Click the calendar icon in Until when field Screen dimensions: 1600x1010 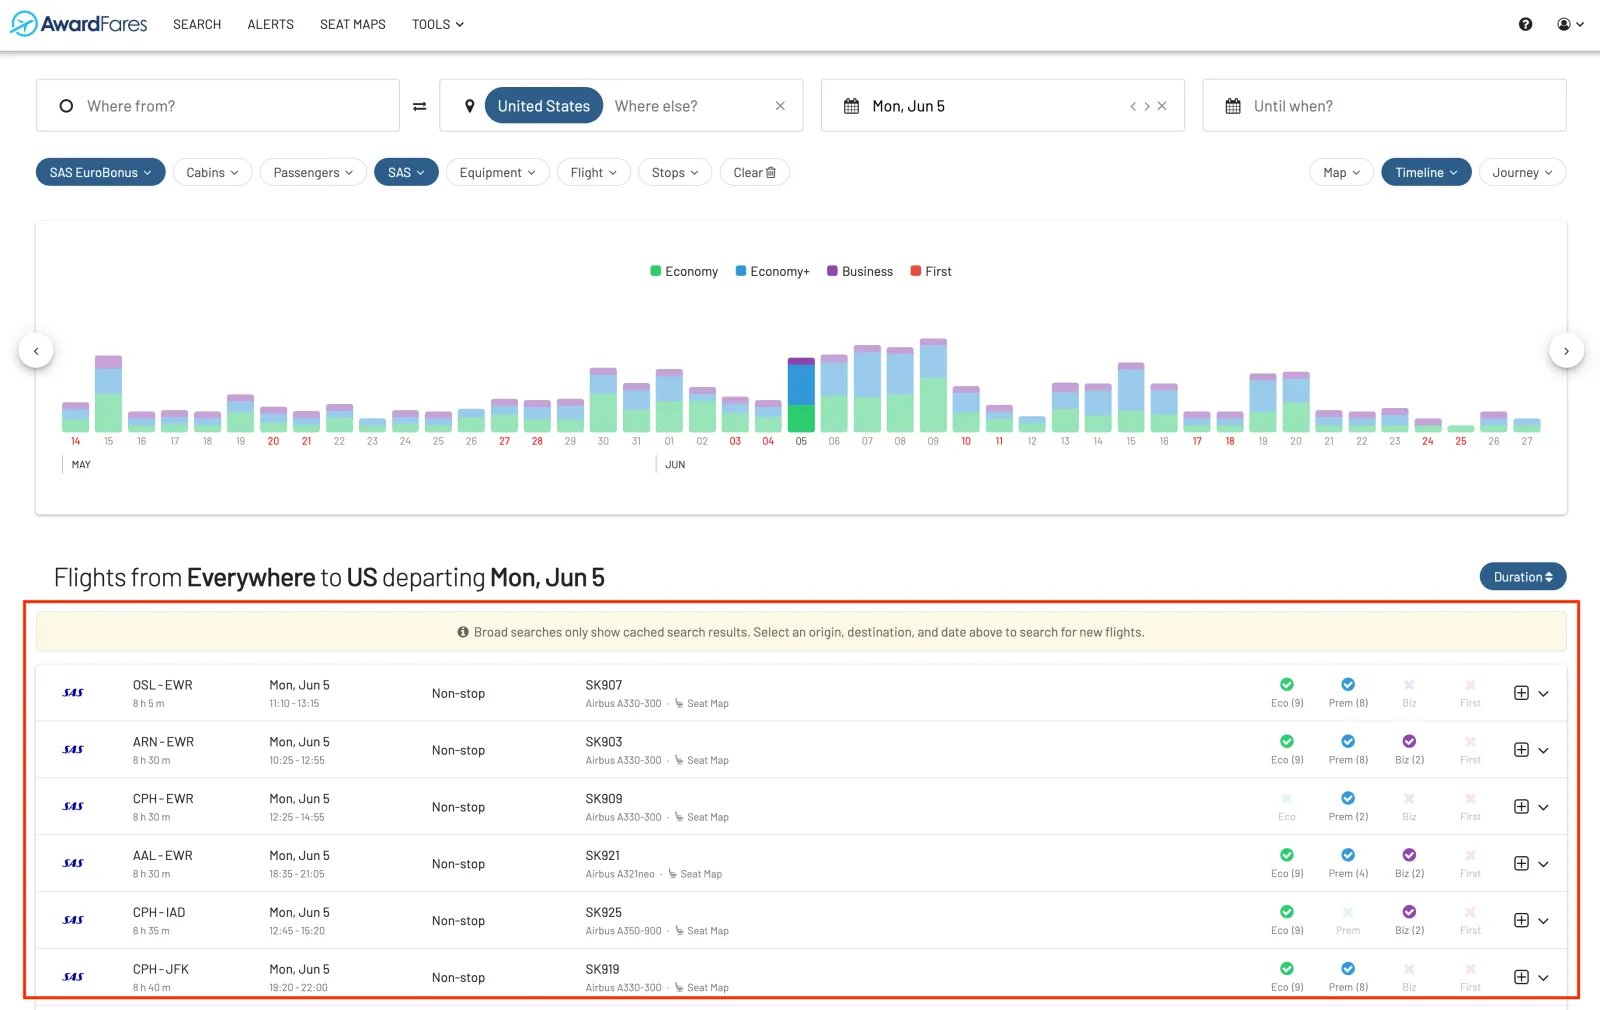1233,106
